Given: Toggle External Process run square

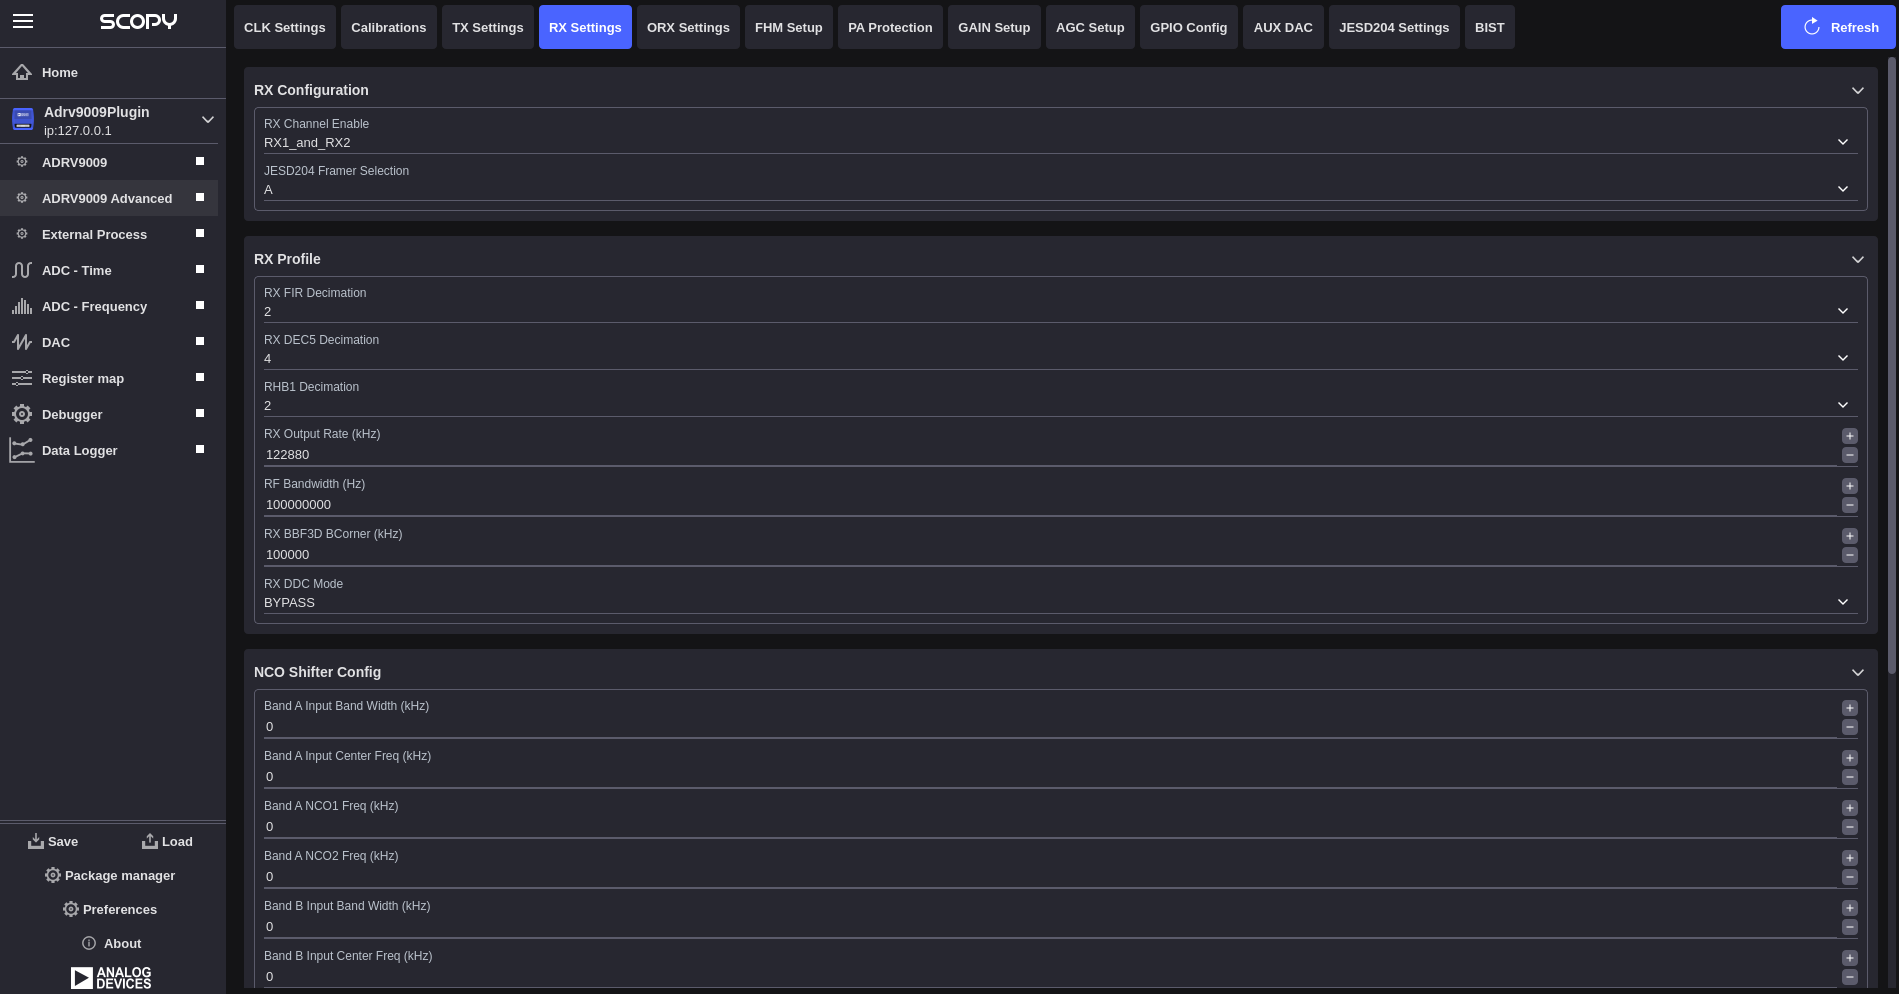Looking at the screenshot, I should click(x=200, y=233).
